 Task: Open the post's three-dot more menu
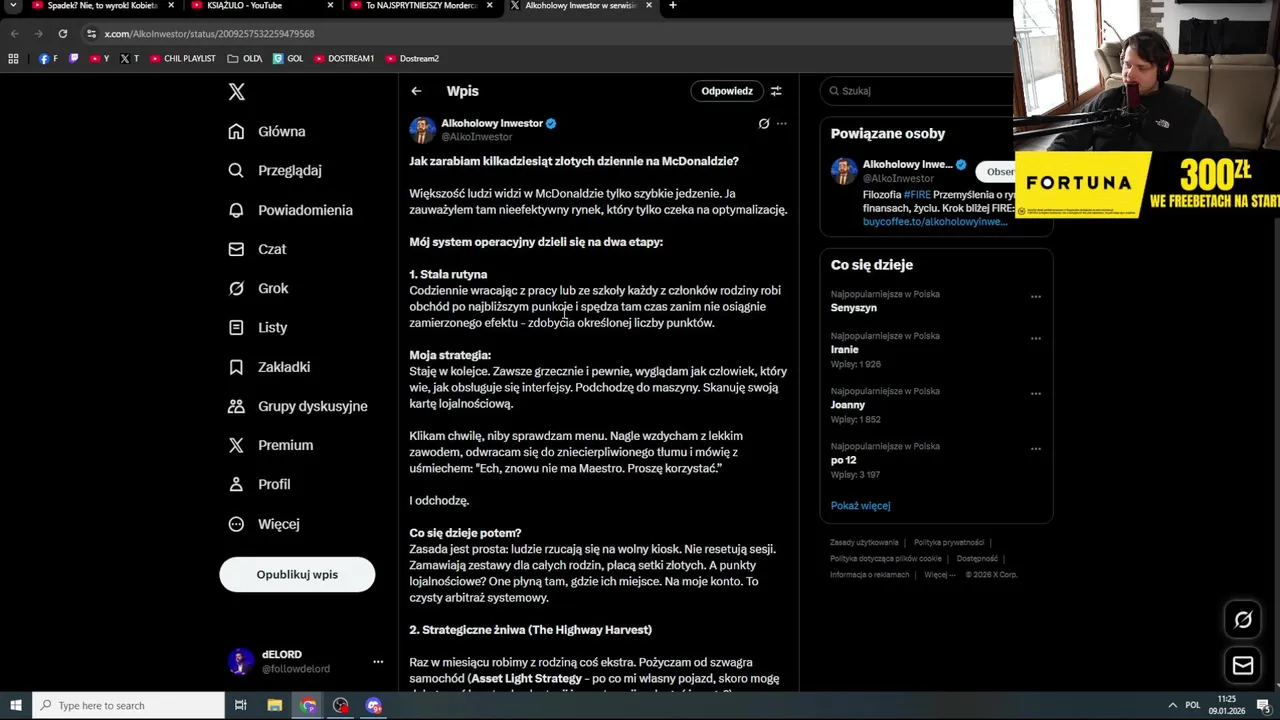coord(782,124)
